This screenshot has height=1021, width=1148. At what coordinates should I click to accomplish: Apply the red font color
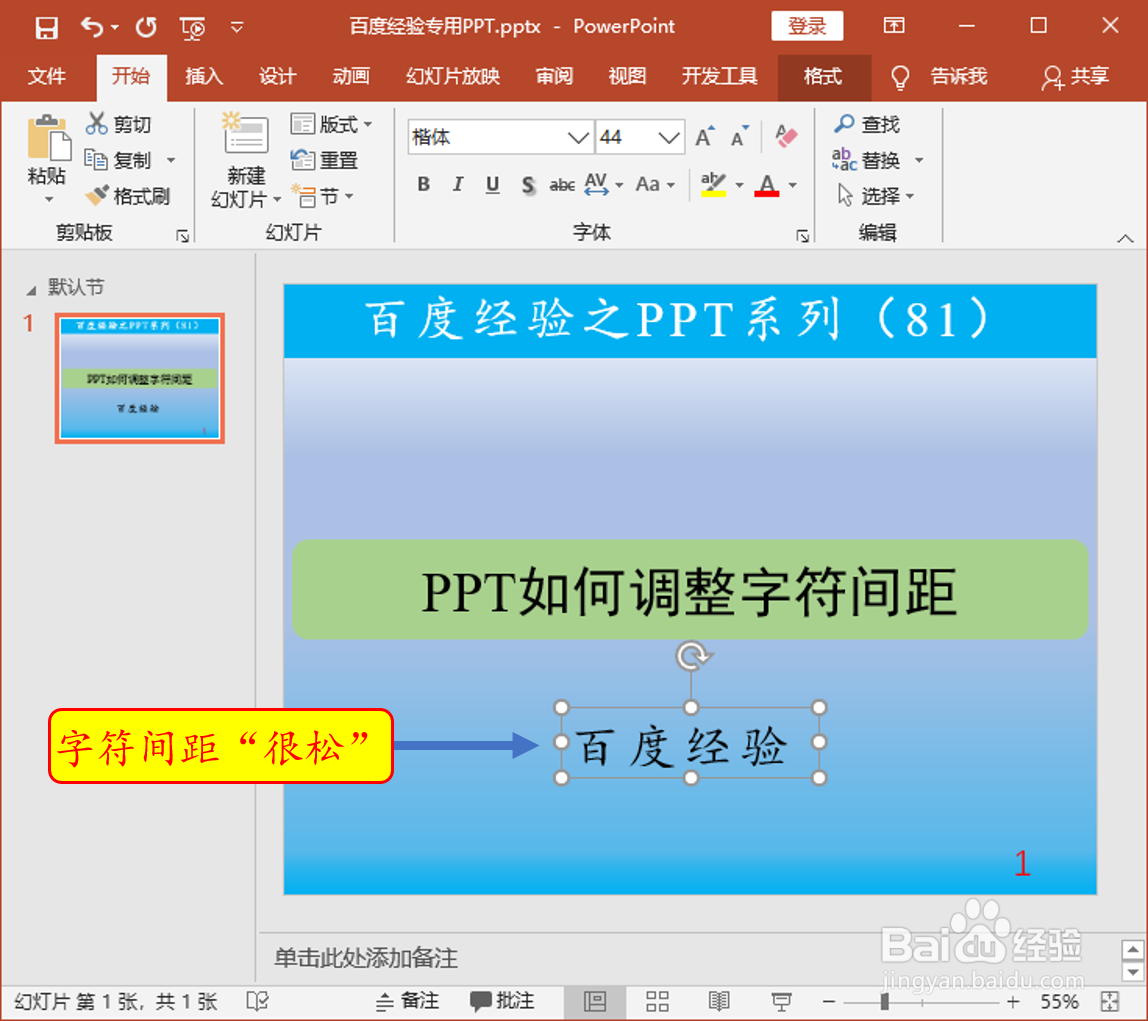[767, 184]
